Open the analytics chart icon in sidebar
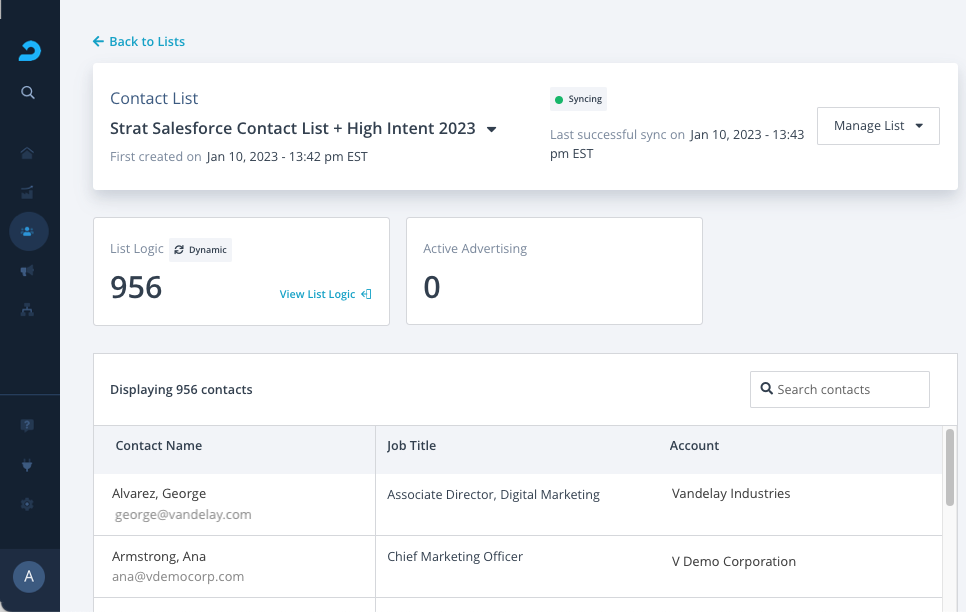The width and height of the screenshot is (966, 612). tap(28, 192)
